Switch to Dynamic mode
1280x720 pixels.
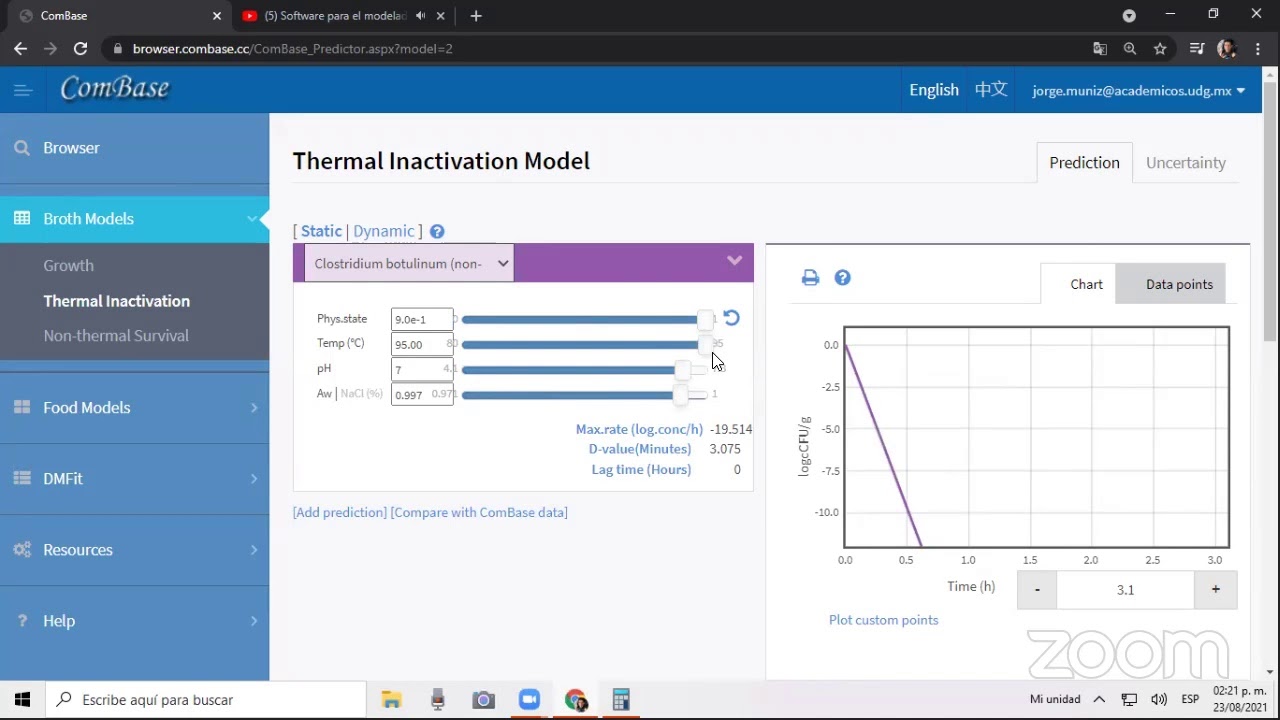383,231
